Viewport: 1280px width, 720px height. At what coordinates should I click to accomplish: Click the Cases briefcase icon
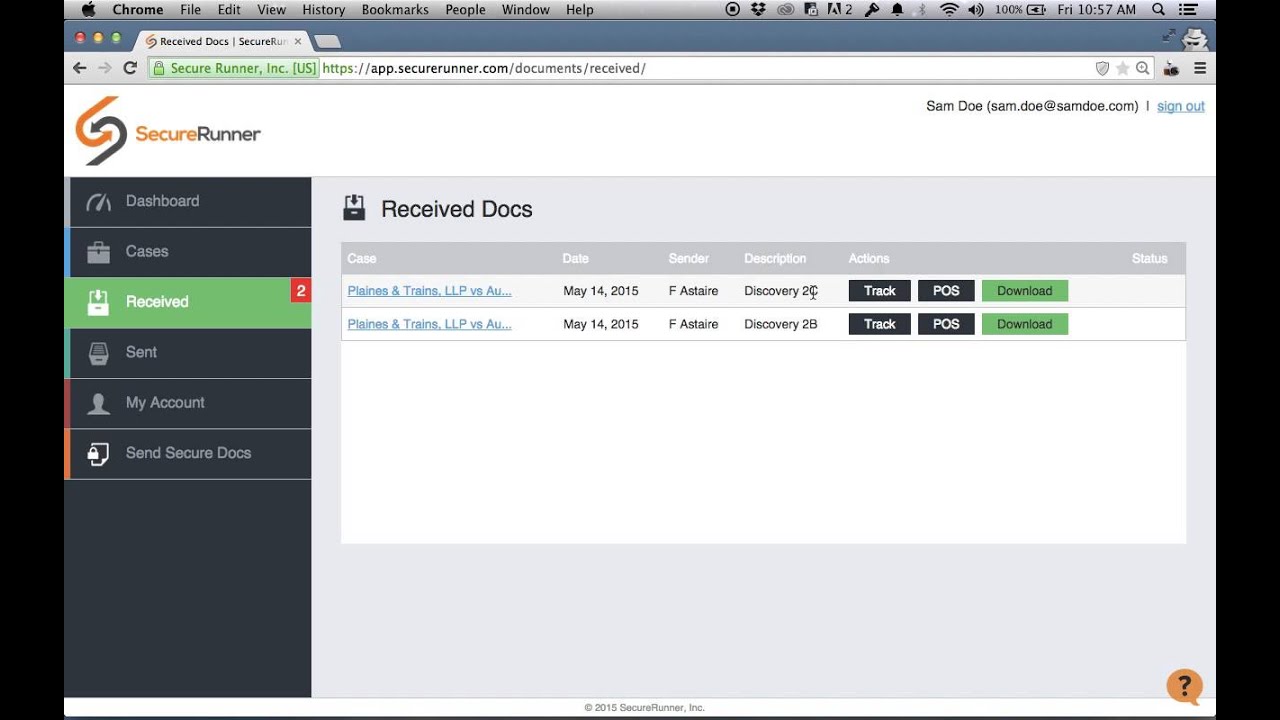click(x=98, y=252)
